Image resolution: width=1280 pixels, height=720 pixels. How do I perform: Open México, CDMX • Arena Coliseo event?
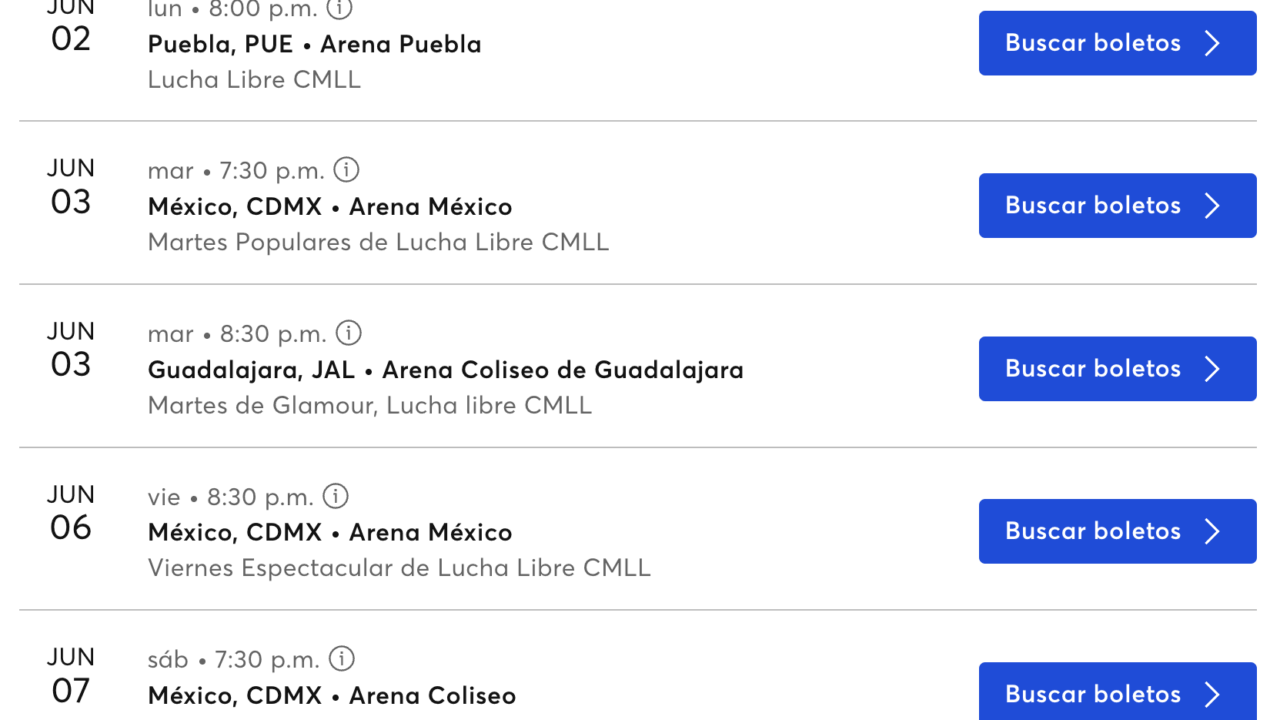click(x=332, y=695)
